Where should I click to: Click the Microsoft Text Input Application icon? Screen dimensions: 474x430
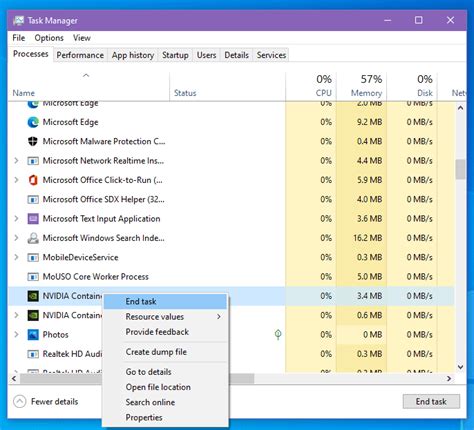pyautogui.click(x=33, y=219)
